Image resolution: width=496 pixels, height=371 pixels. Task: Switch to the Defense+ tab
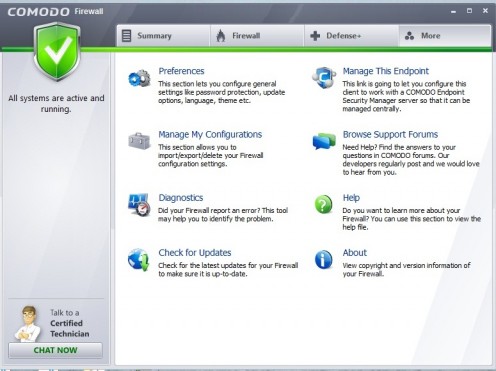pyautogui.click(x=352, y=36)
